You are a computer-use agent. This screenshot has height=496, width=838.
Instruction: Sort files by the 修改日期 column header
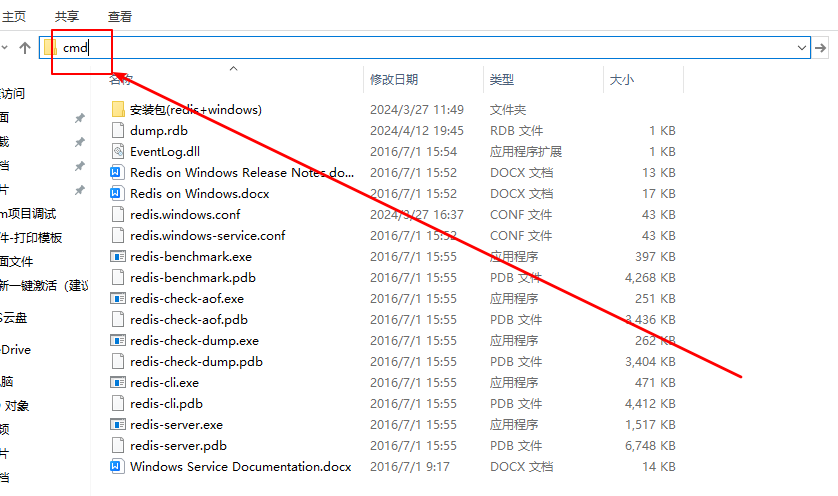[x=394, y=80]
